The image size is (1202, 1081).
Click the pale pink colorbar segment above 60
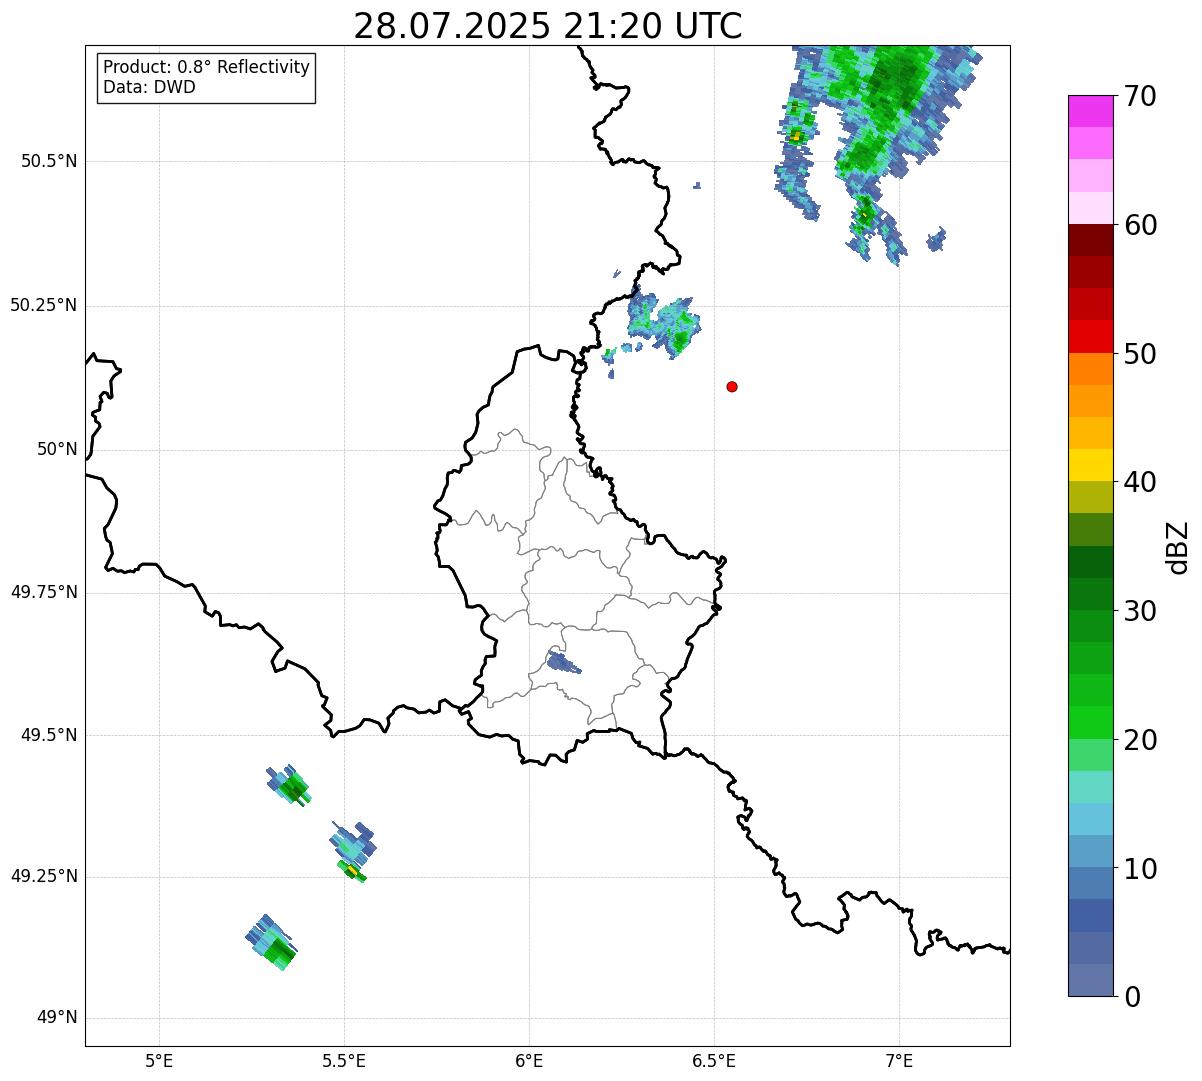coord(1090,208)
